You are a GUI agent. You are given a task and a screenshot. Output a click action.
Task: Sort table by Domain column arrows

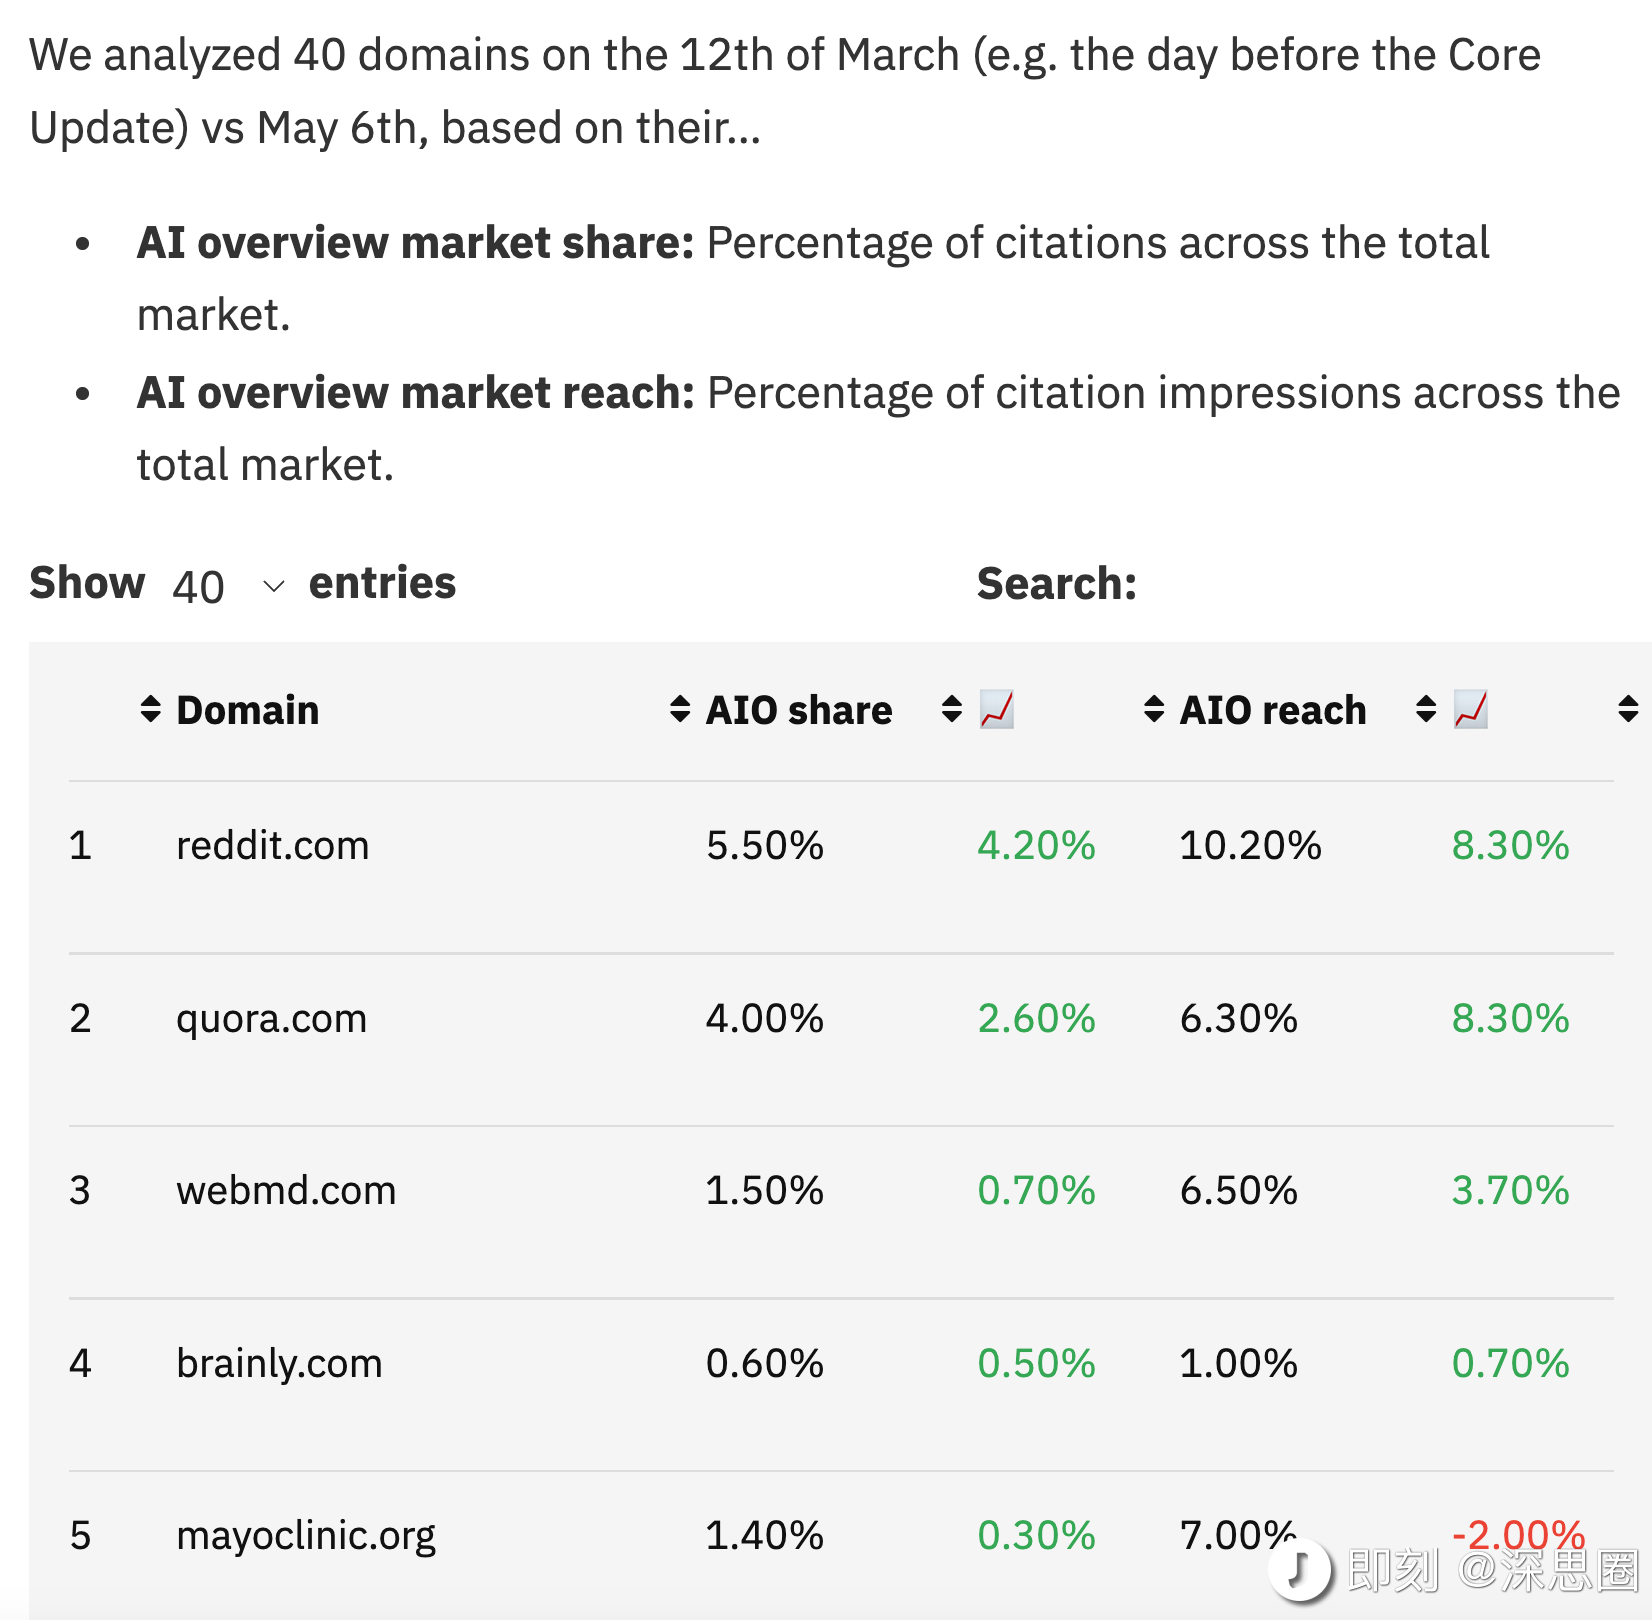[151, 709]
